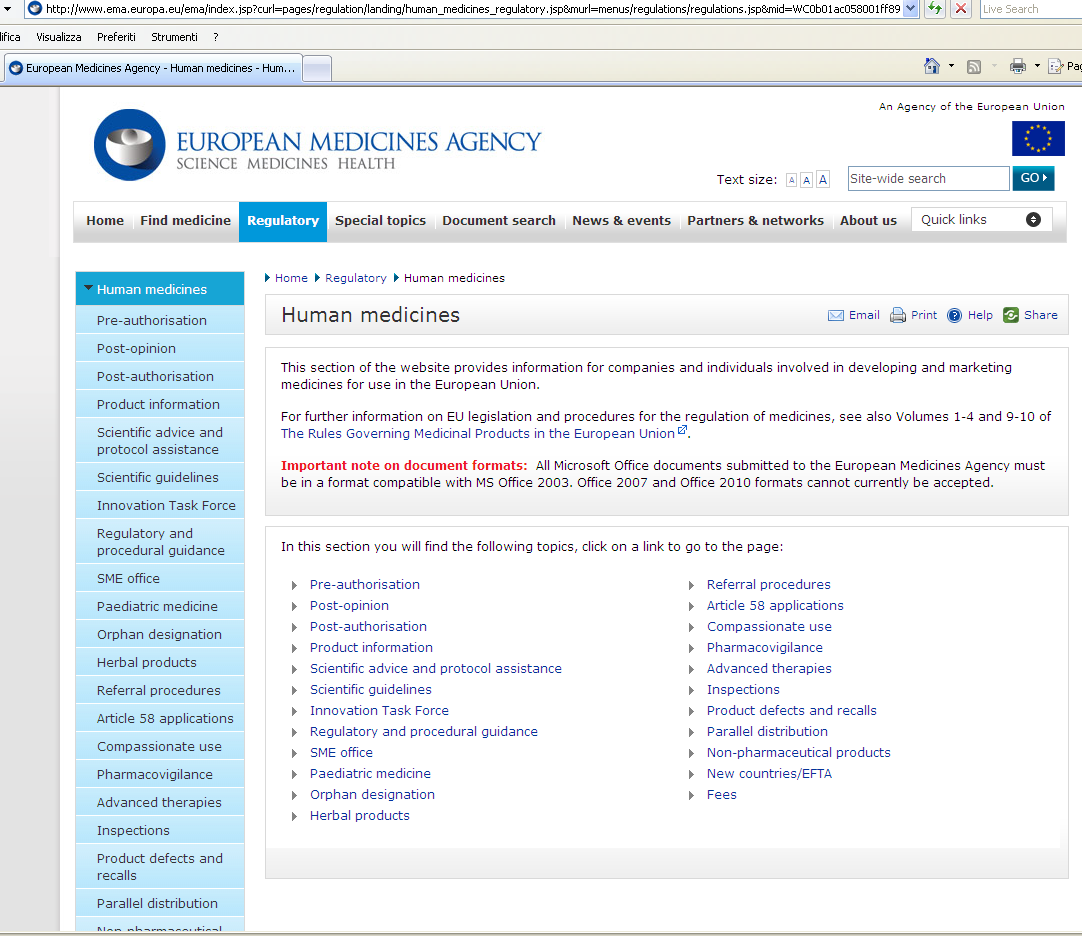Click the GO search button
This screenshot has width=1082, height=936.
(x=1033, y=178)
